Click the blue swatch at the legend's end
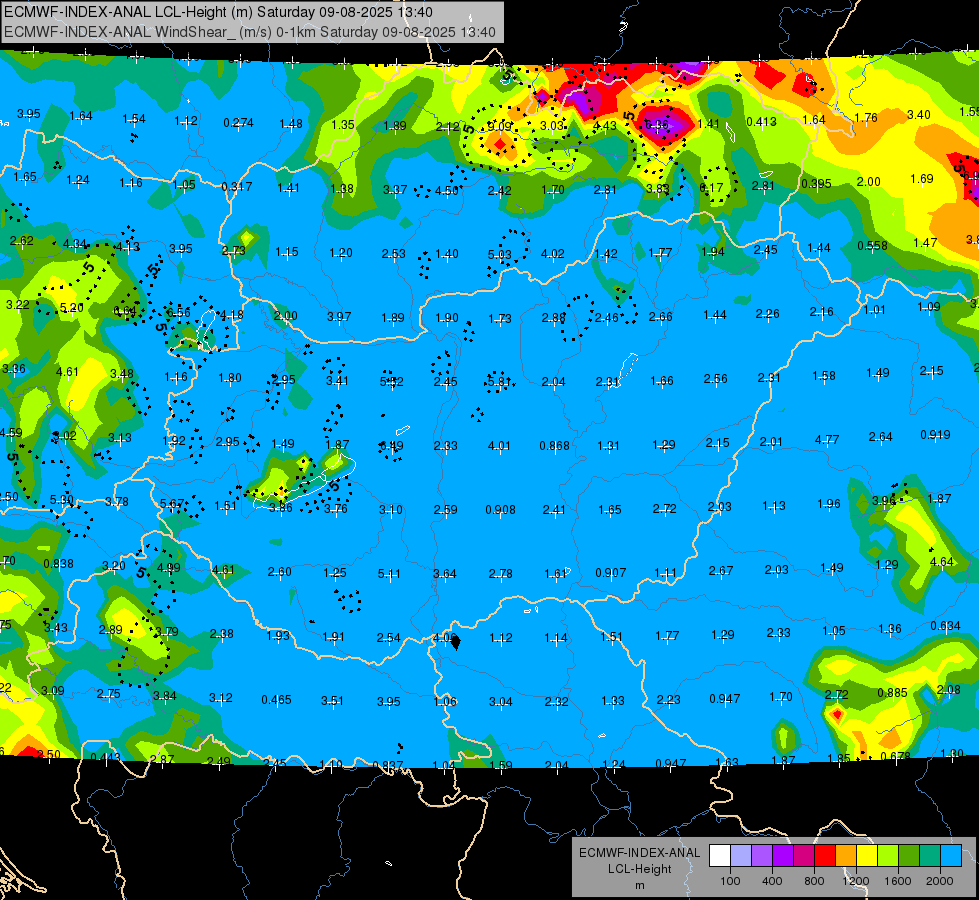979x900 pixels. coord(951,856)
